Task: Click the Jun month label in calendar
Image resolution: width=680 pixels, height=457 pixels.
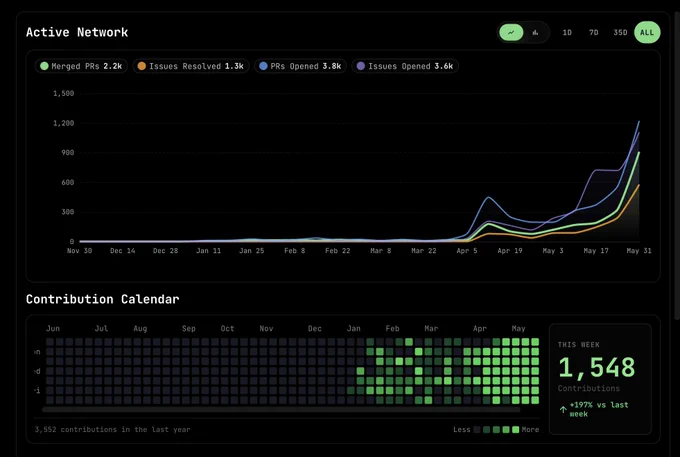Action: [x=53, y=329]
